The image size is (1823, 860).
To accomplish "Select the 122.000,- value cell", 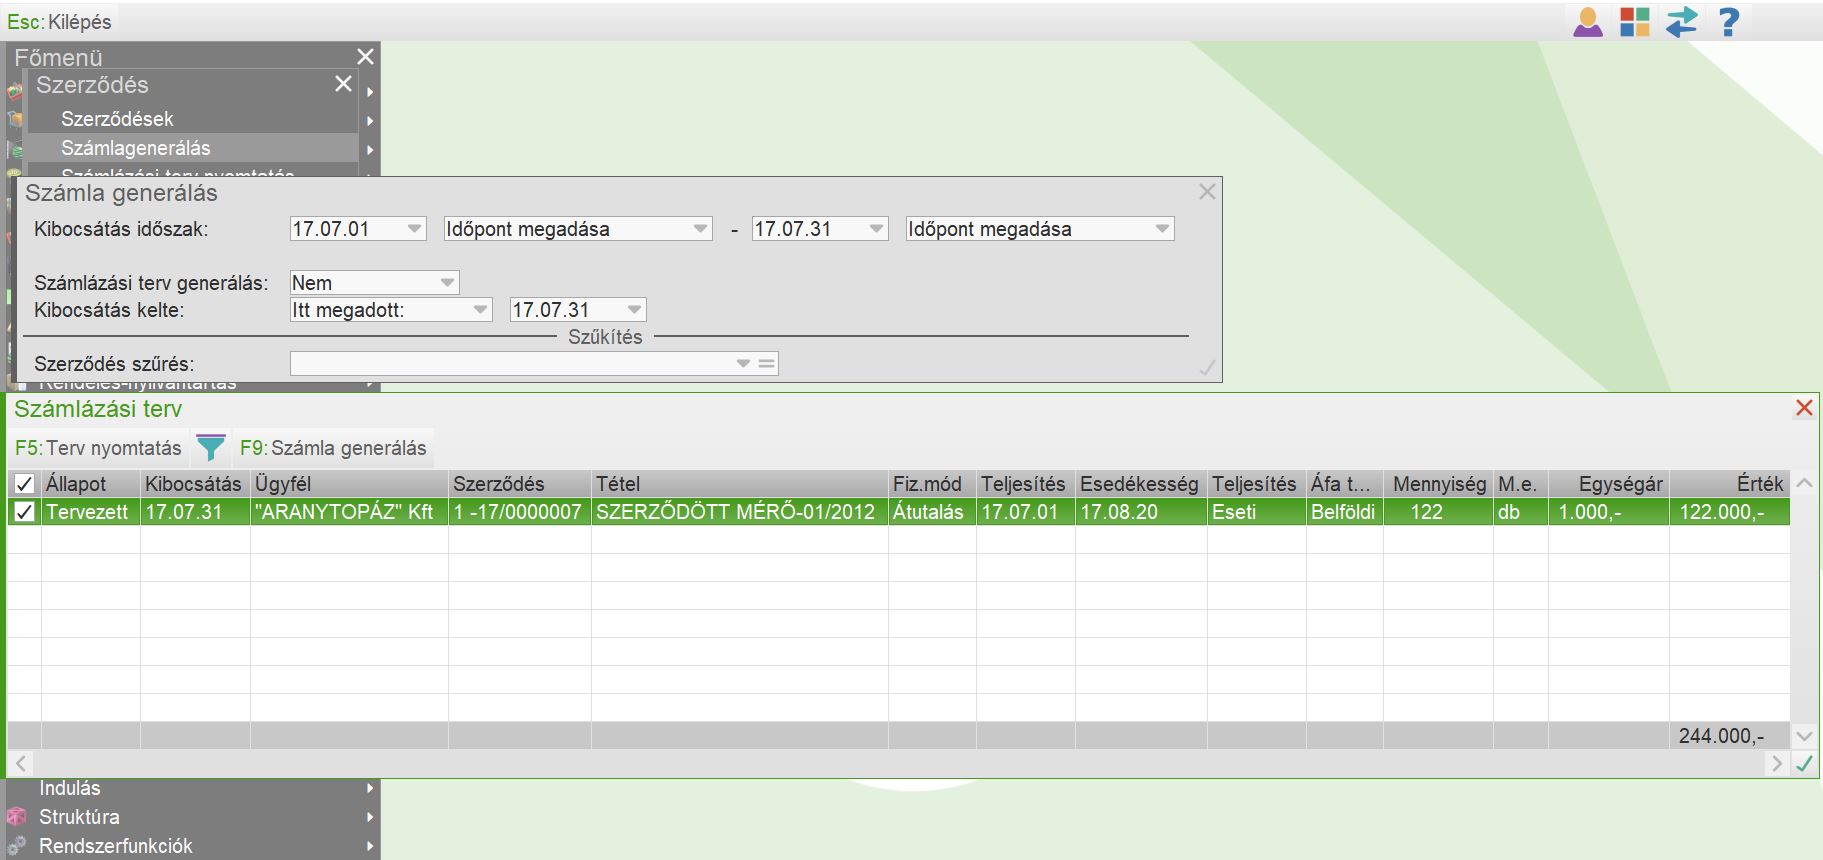I will coord(1729,512).
